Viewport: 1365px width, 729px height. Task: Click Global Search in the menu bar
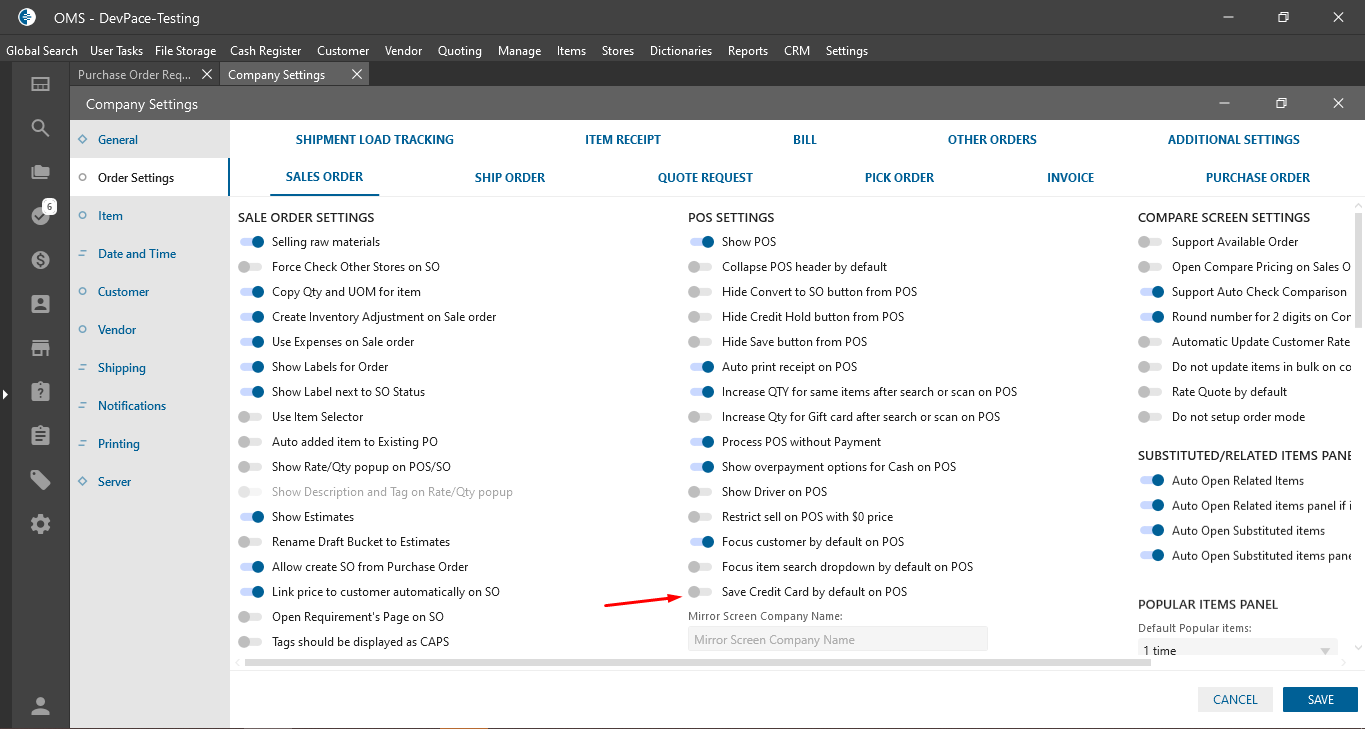tap(42, 51)
